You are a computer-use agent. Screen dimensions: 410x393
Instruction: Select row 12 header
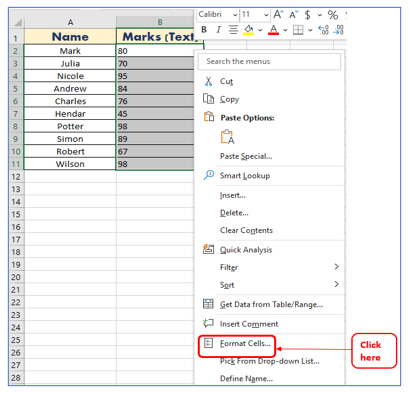[x=16, y=177]
